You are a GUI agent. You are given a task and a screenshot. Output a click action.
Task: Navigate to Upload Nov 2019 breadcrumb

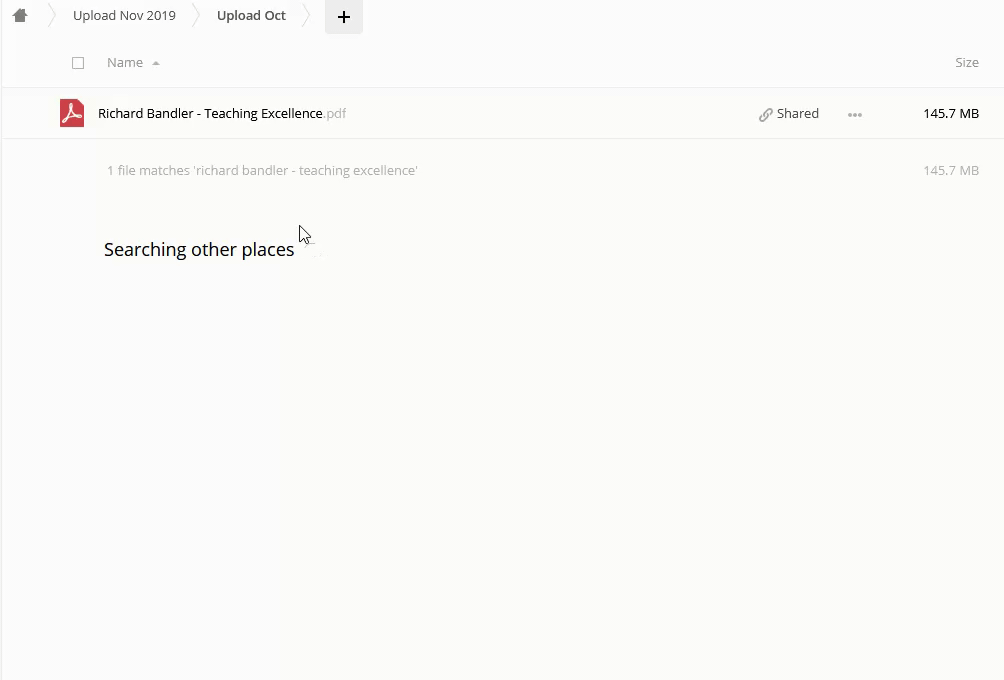[x=124, y=16]
